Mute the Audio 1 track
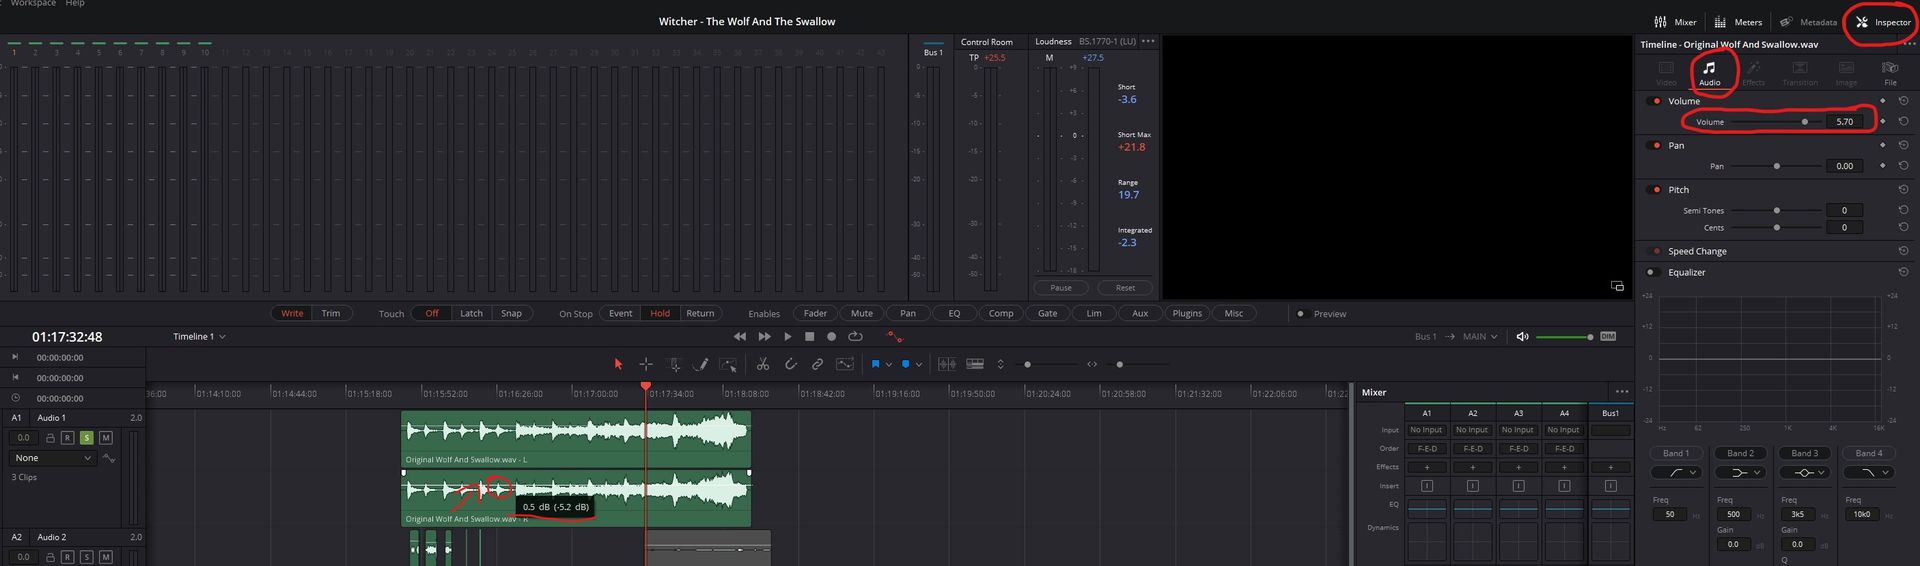Image resolution: width=1920 pixels, height=566 pixels. 106,438
